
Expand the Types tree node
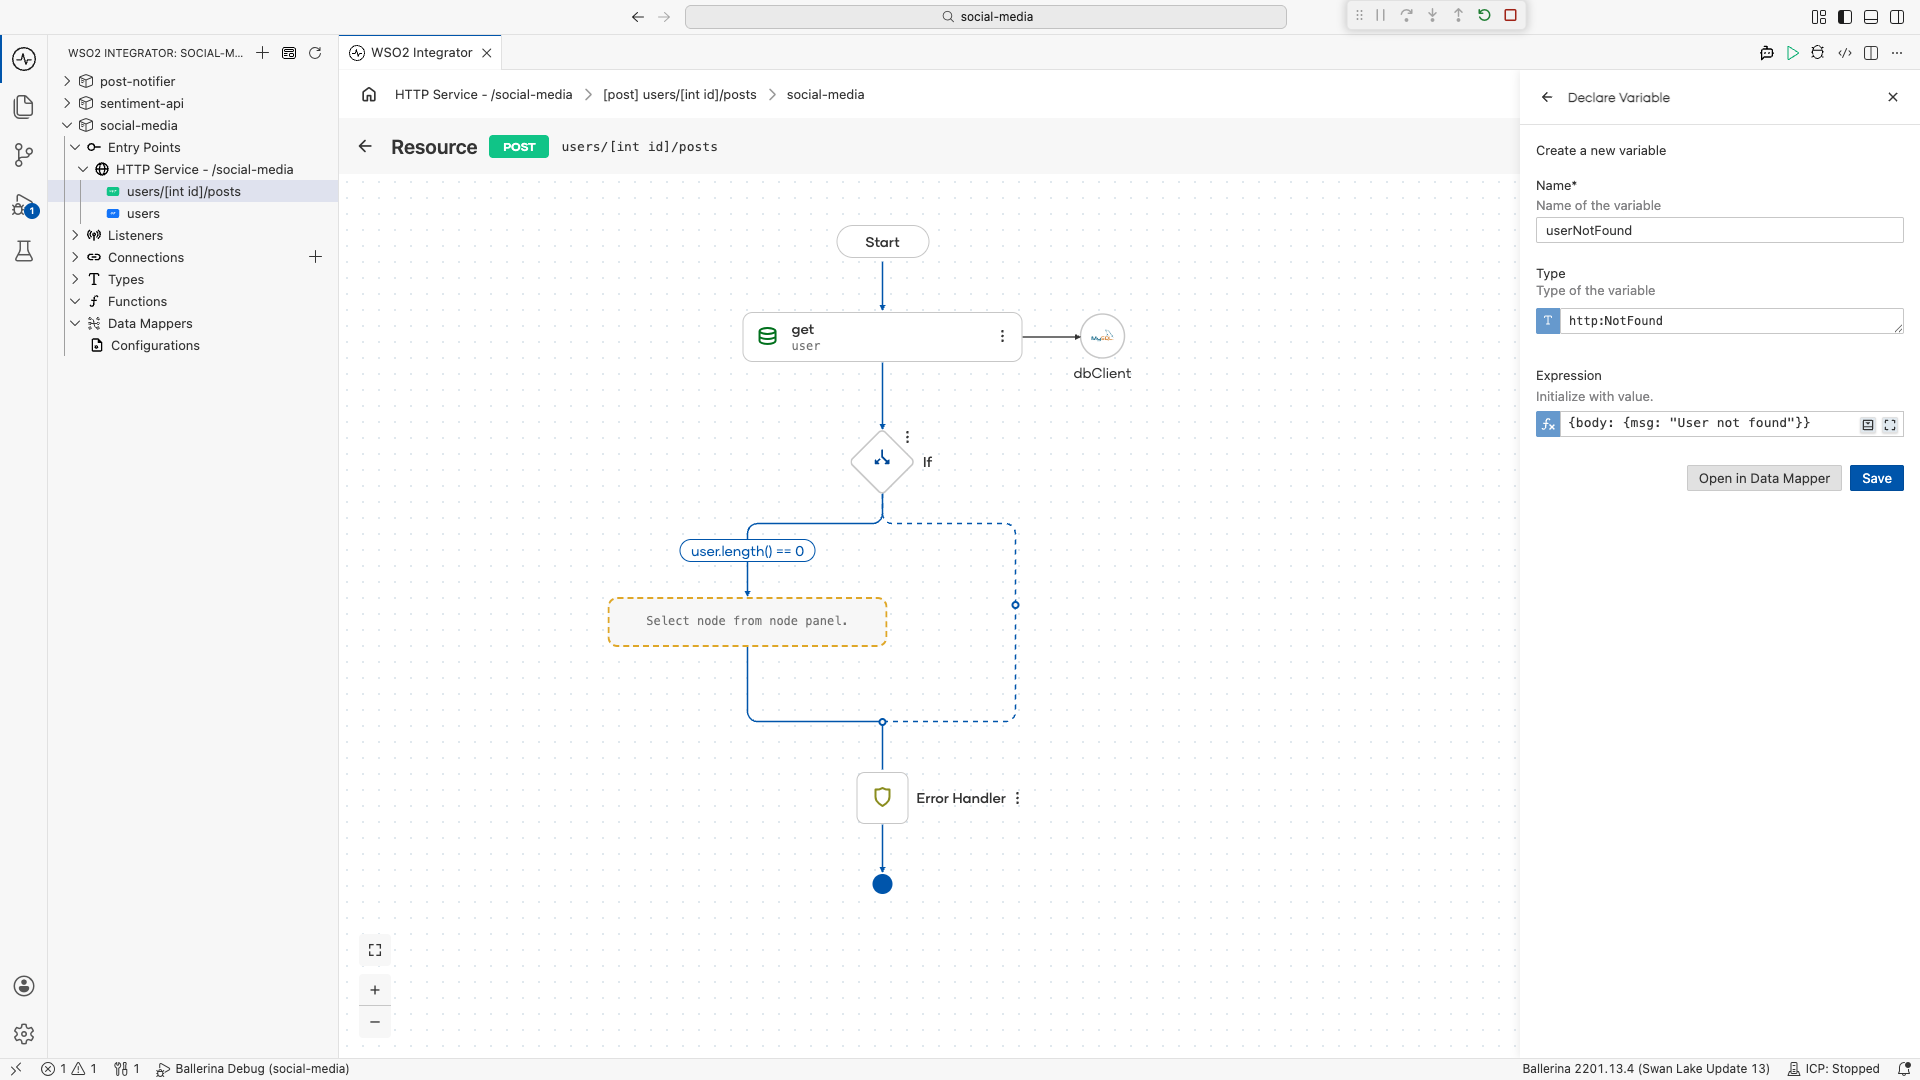75,279
